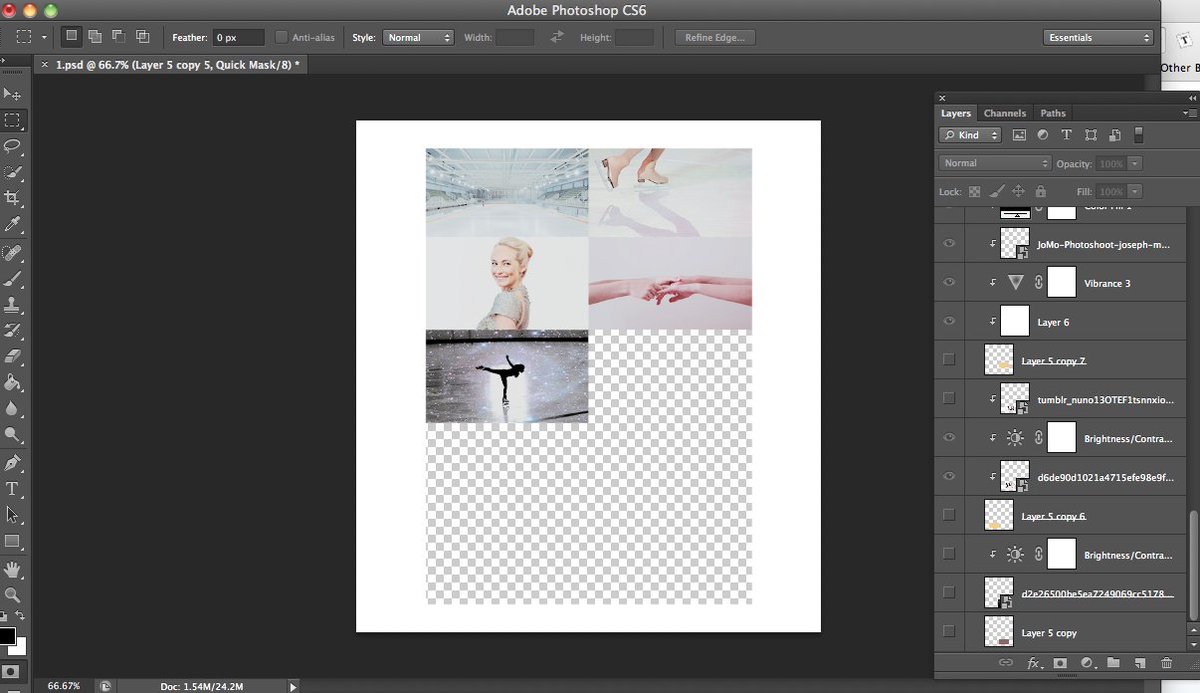This screenshot has width=1200, height=693.
Task: Select the Brush tool
Action: (13, 278)
